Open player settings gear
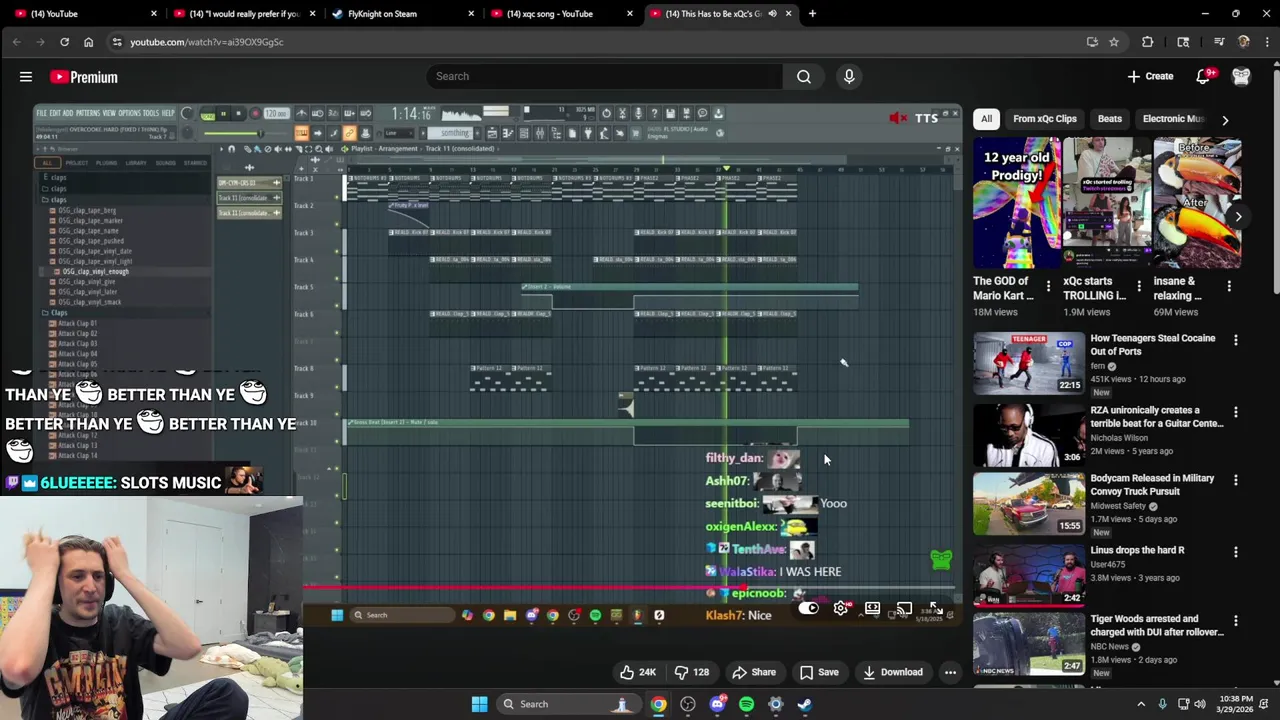 click(x=841, y=609)
